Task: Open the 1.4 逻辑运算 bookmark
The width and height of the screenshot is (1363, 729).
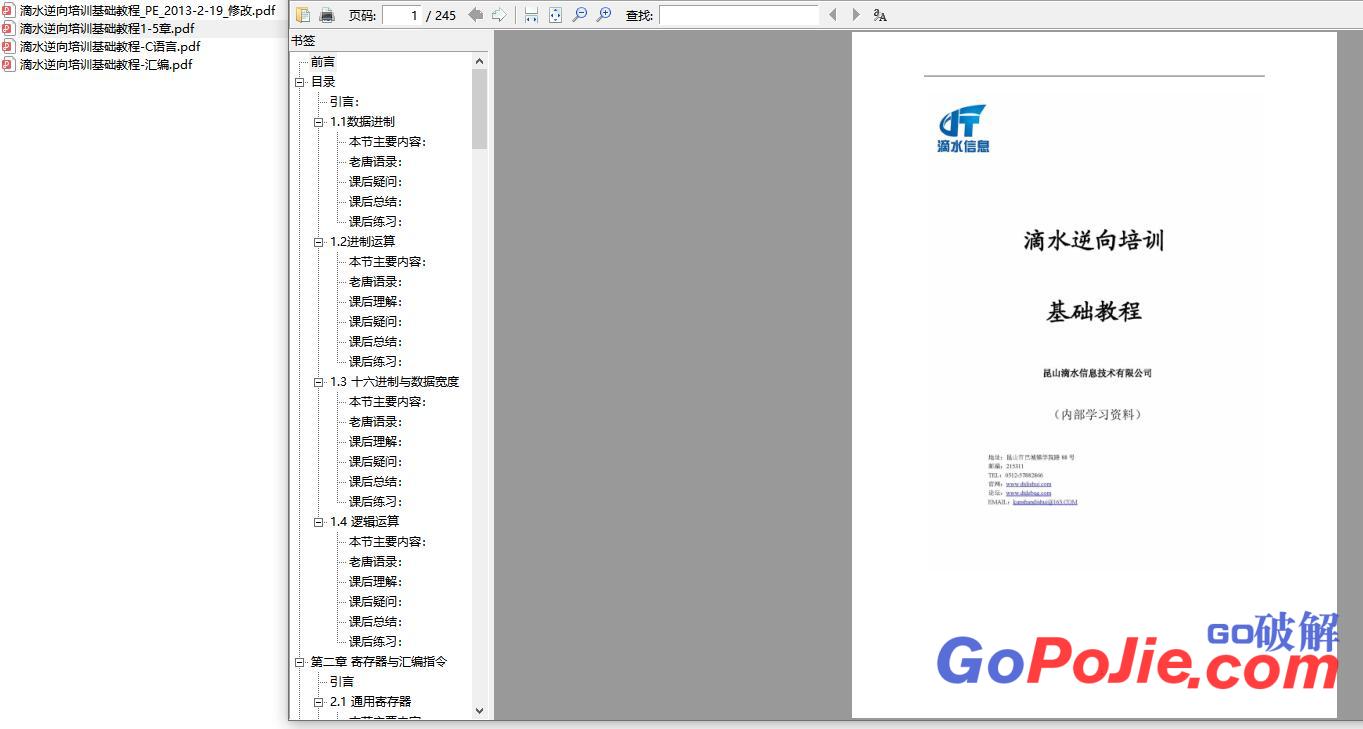Action: point(364,522)
